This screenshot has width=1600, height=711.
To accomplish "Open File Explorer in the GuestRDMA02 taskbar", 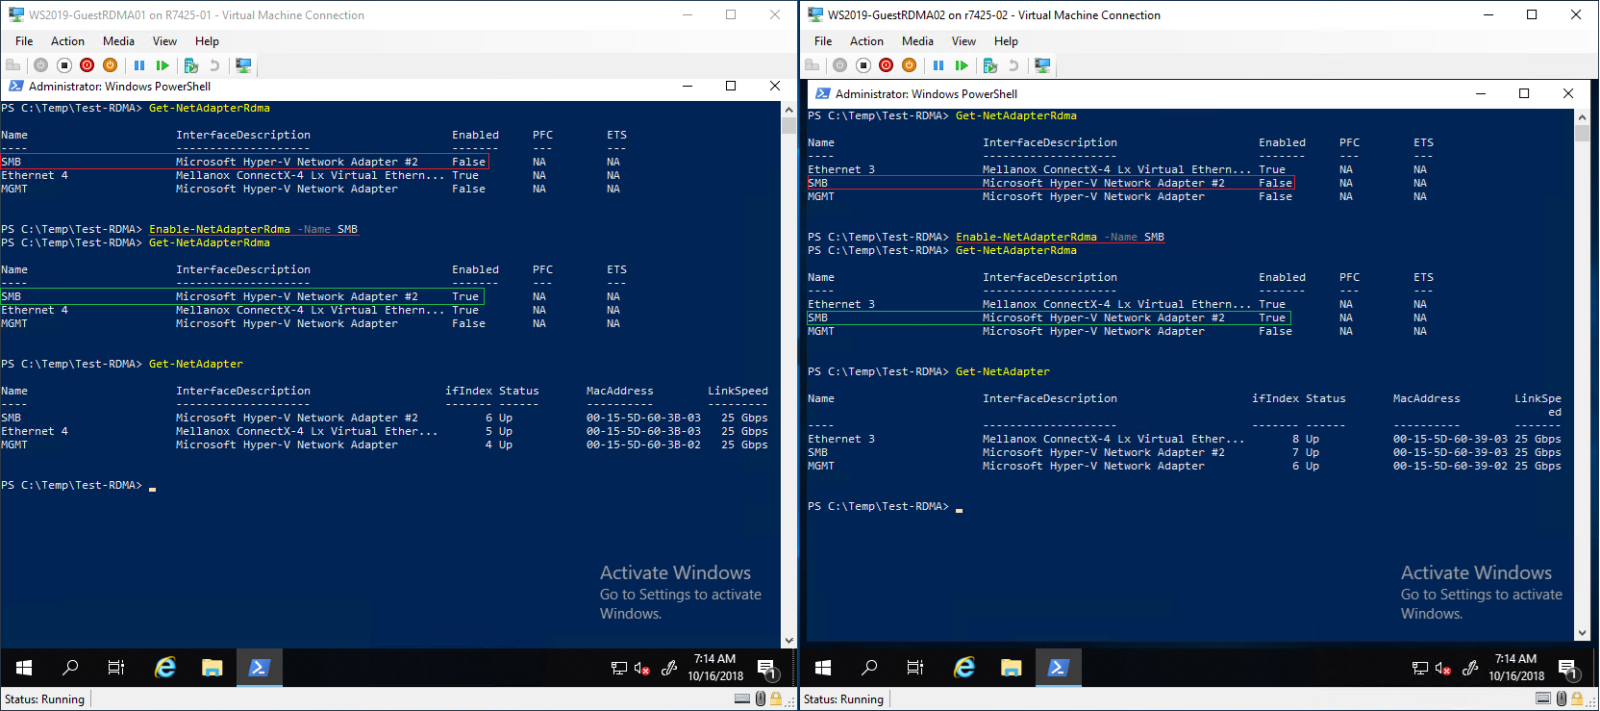I will [1011, 668].
